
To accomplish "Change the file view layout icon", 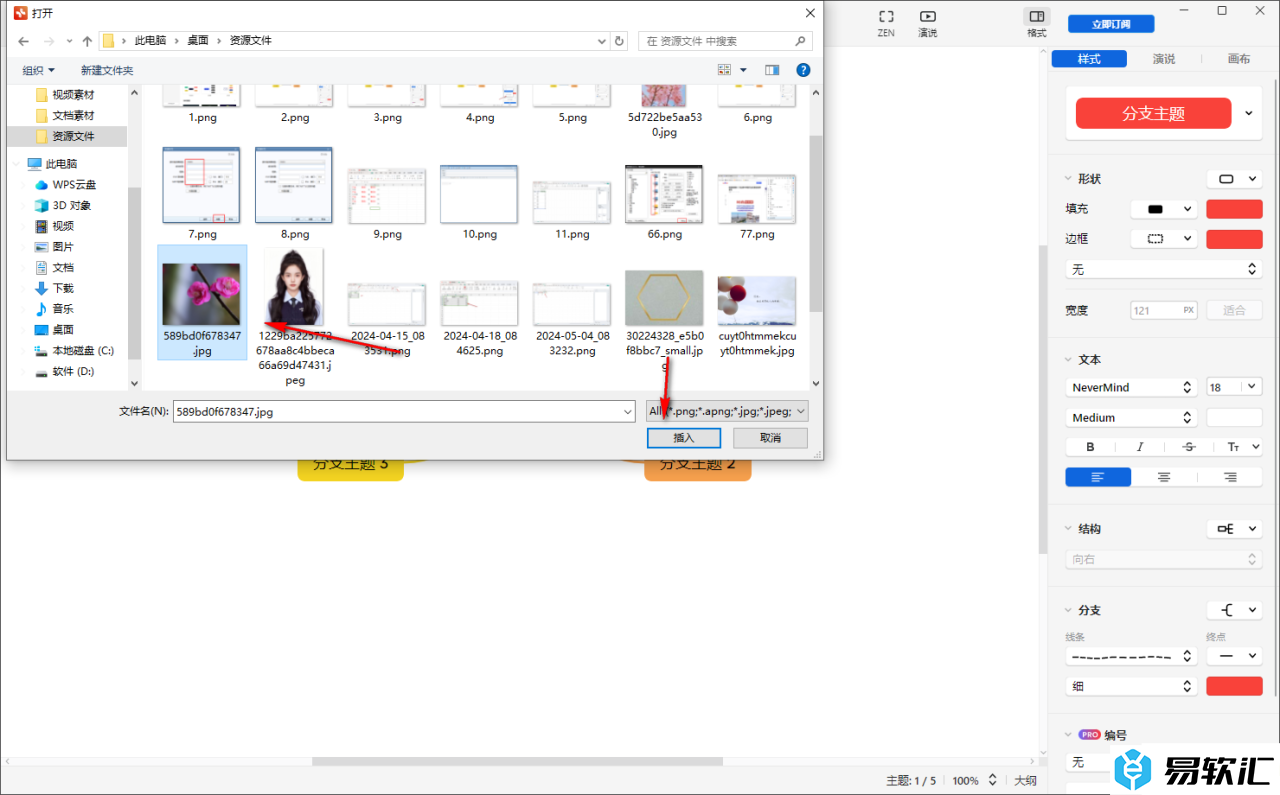I will coord(725,70).
